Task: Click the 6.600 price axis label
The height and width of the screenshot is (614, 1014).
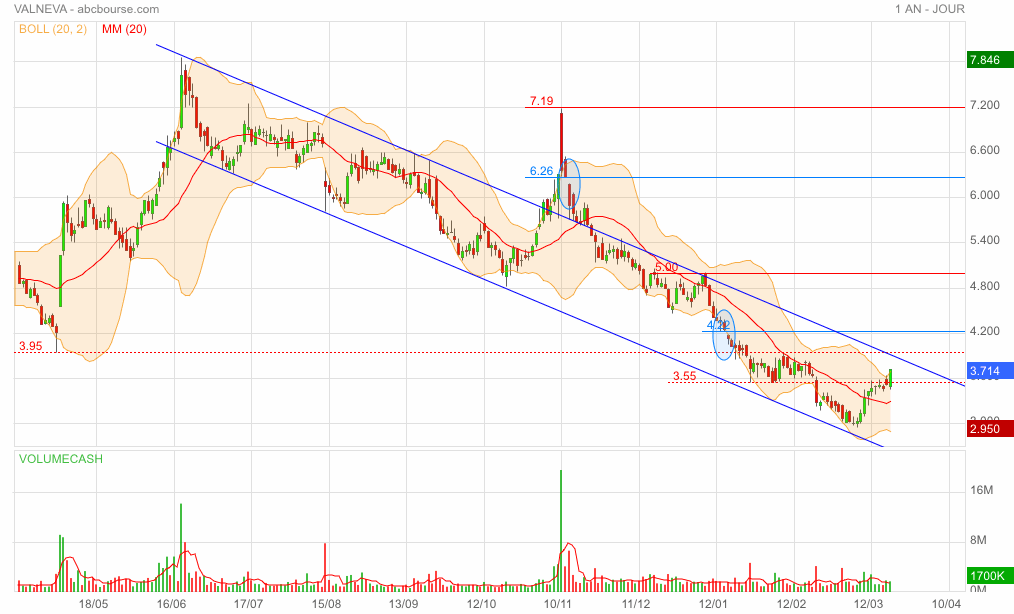Action: [x=984, y=150]
